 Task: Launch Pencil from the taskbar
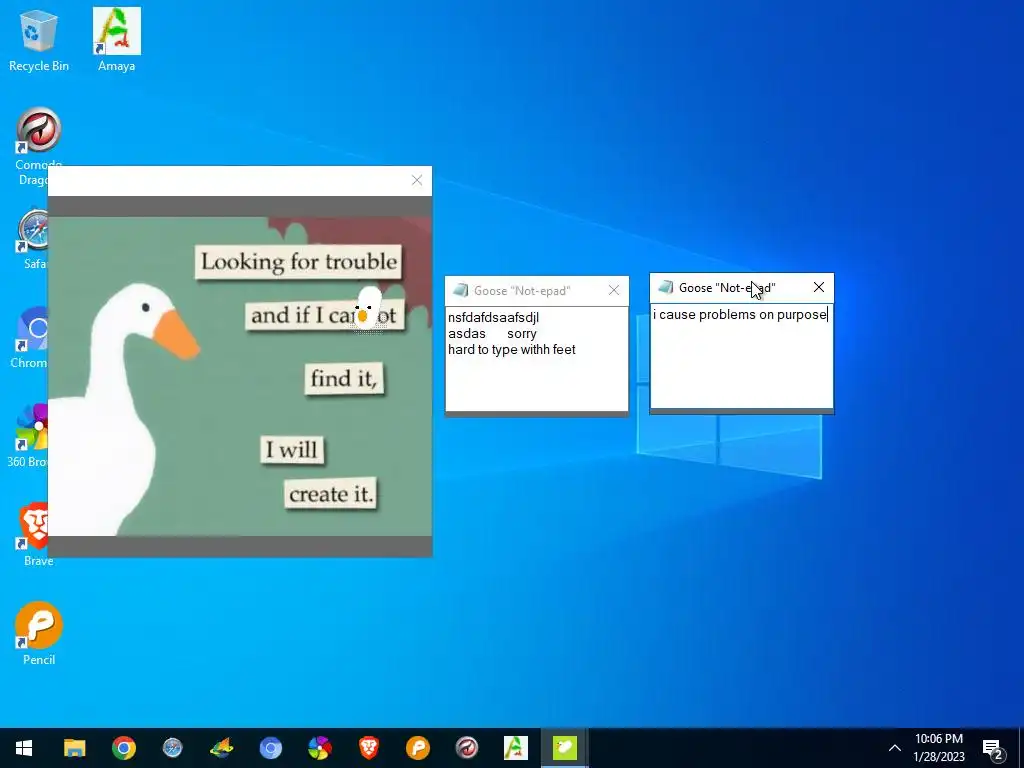(417, 748)
